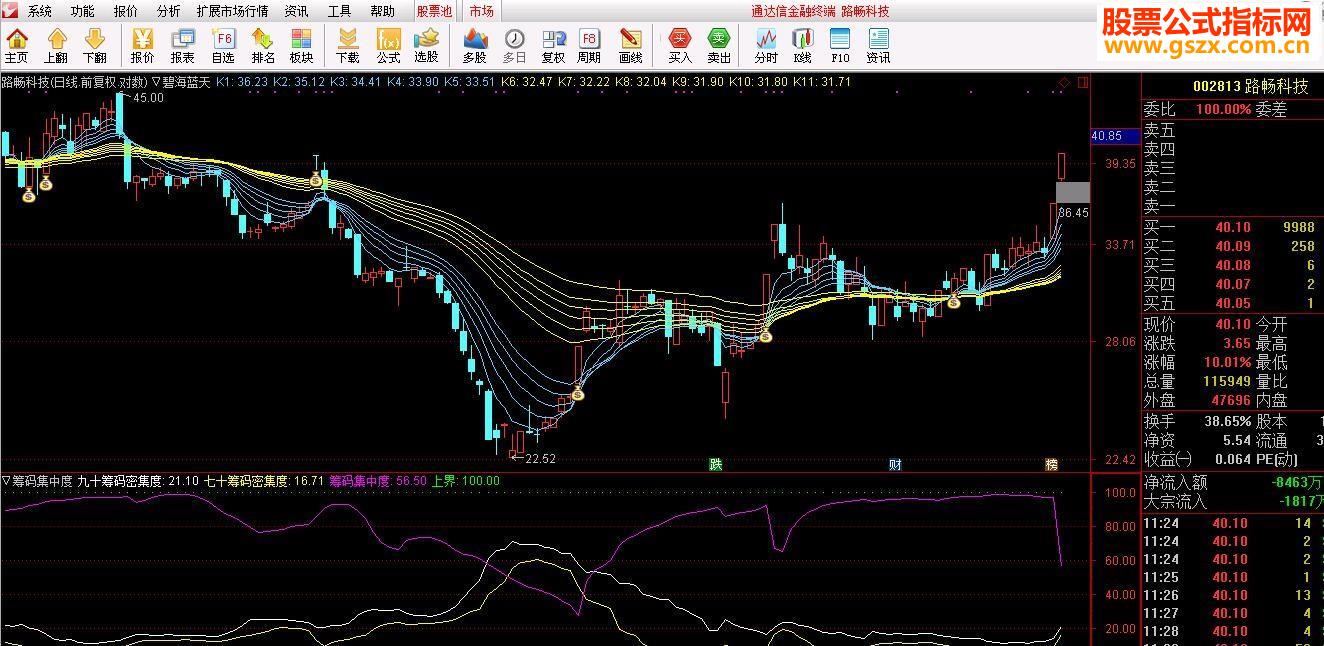Click stock code 002813 路畅科技 header

(1250, 87)
